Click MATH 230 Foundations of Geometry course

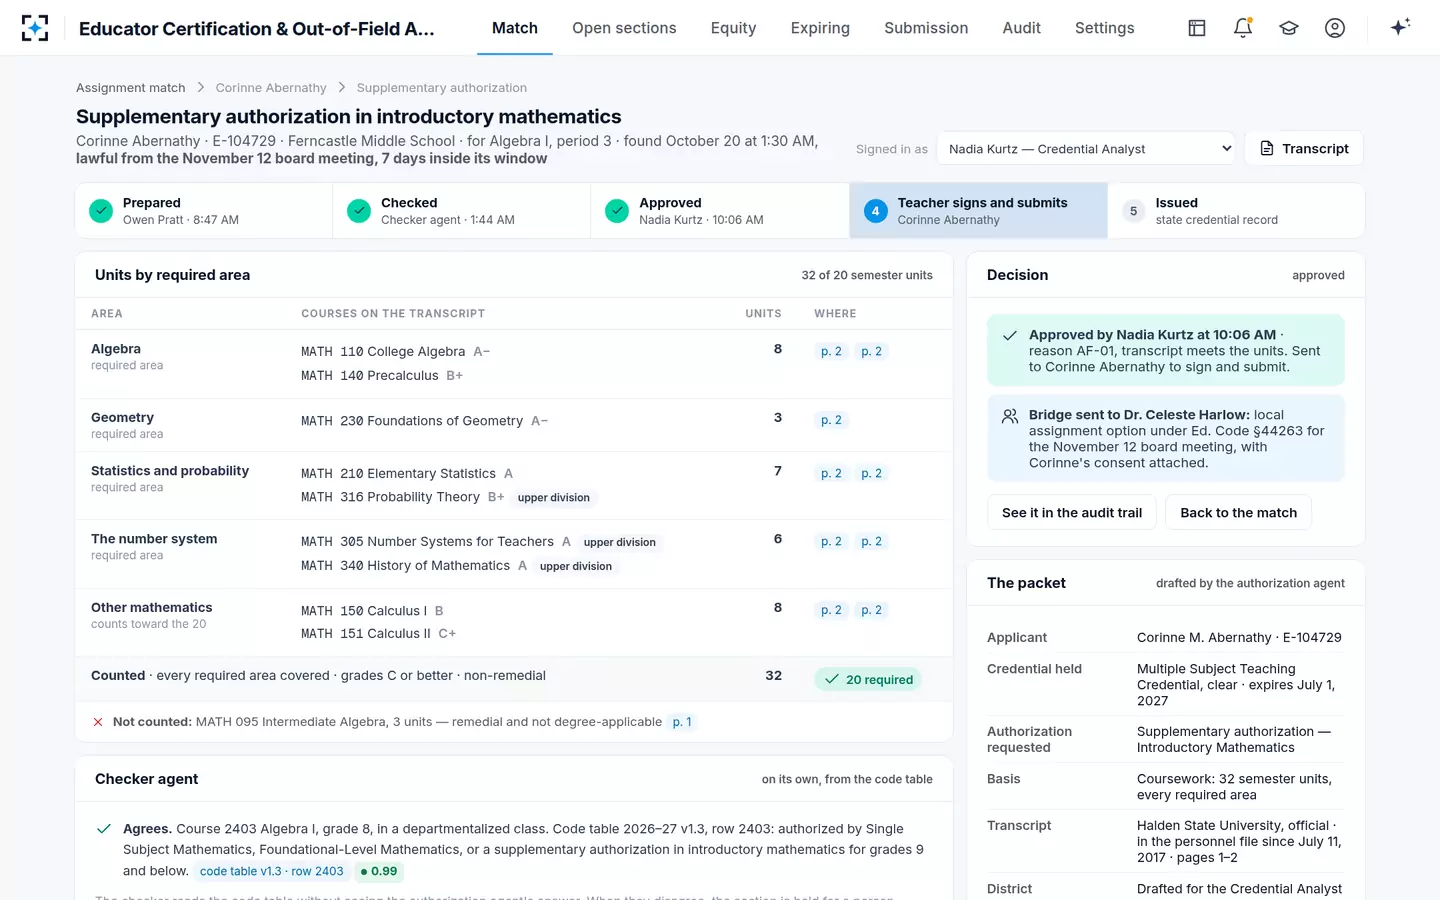[412, 421]
